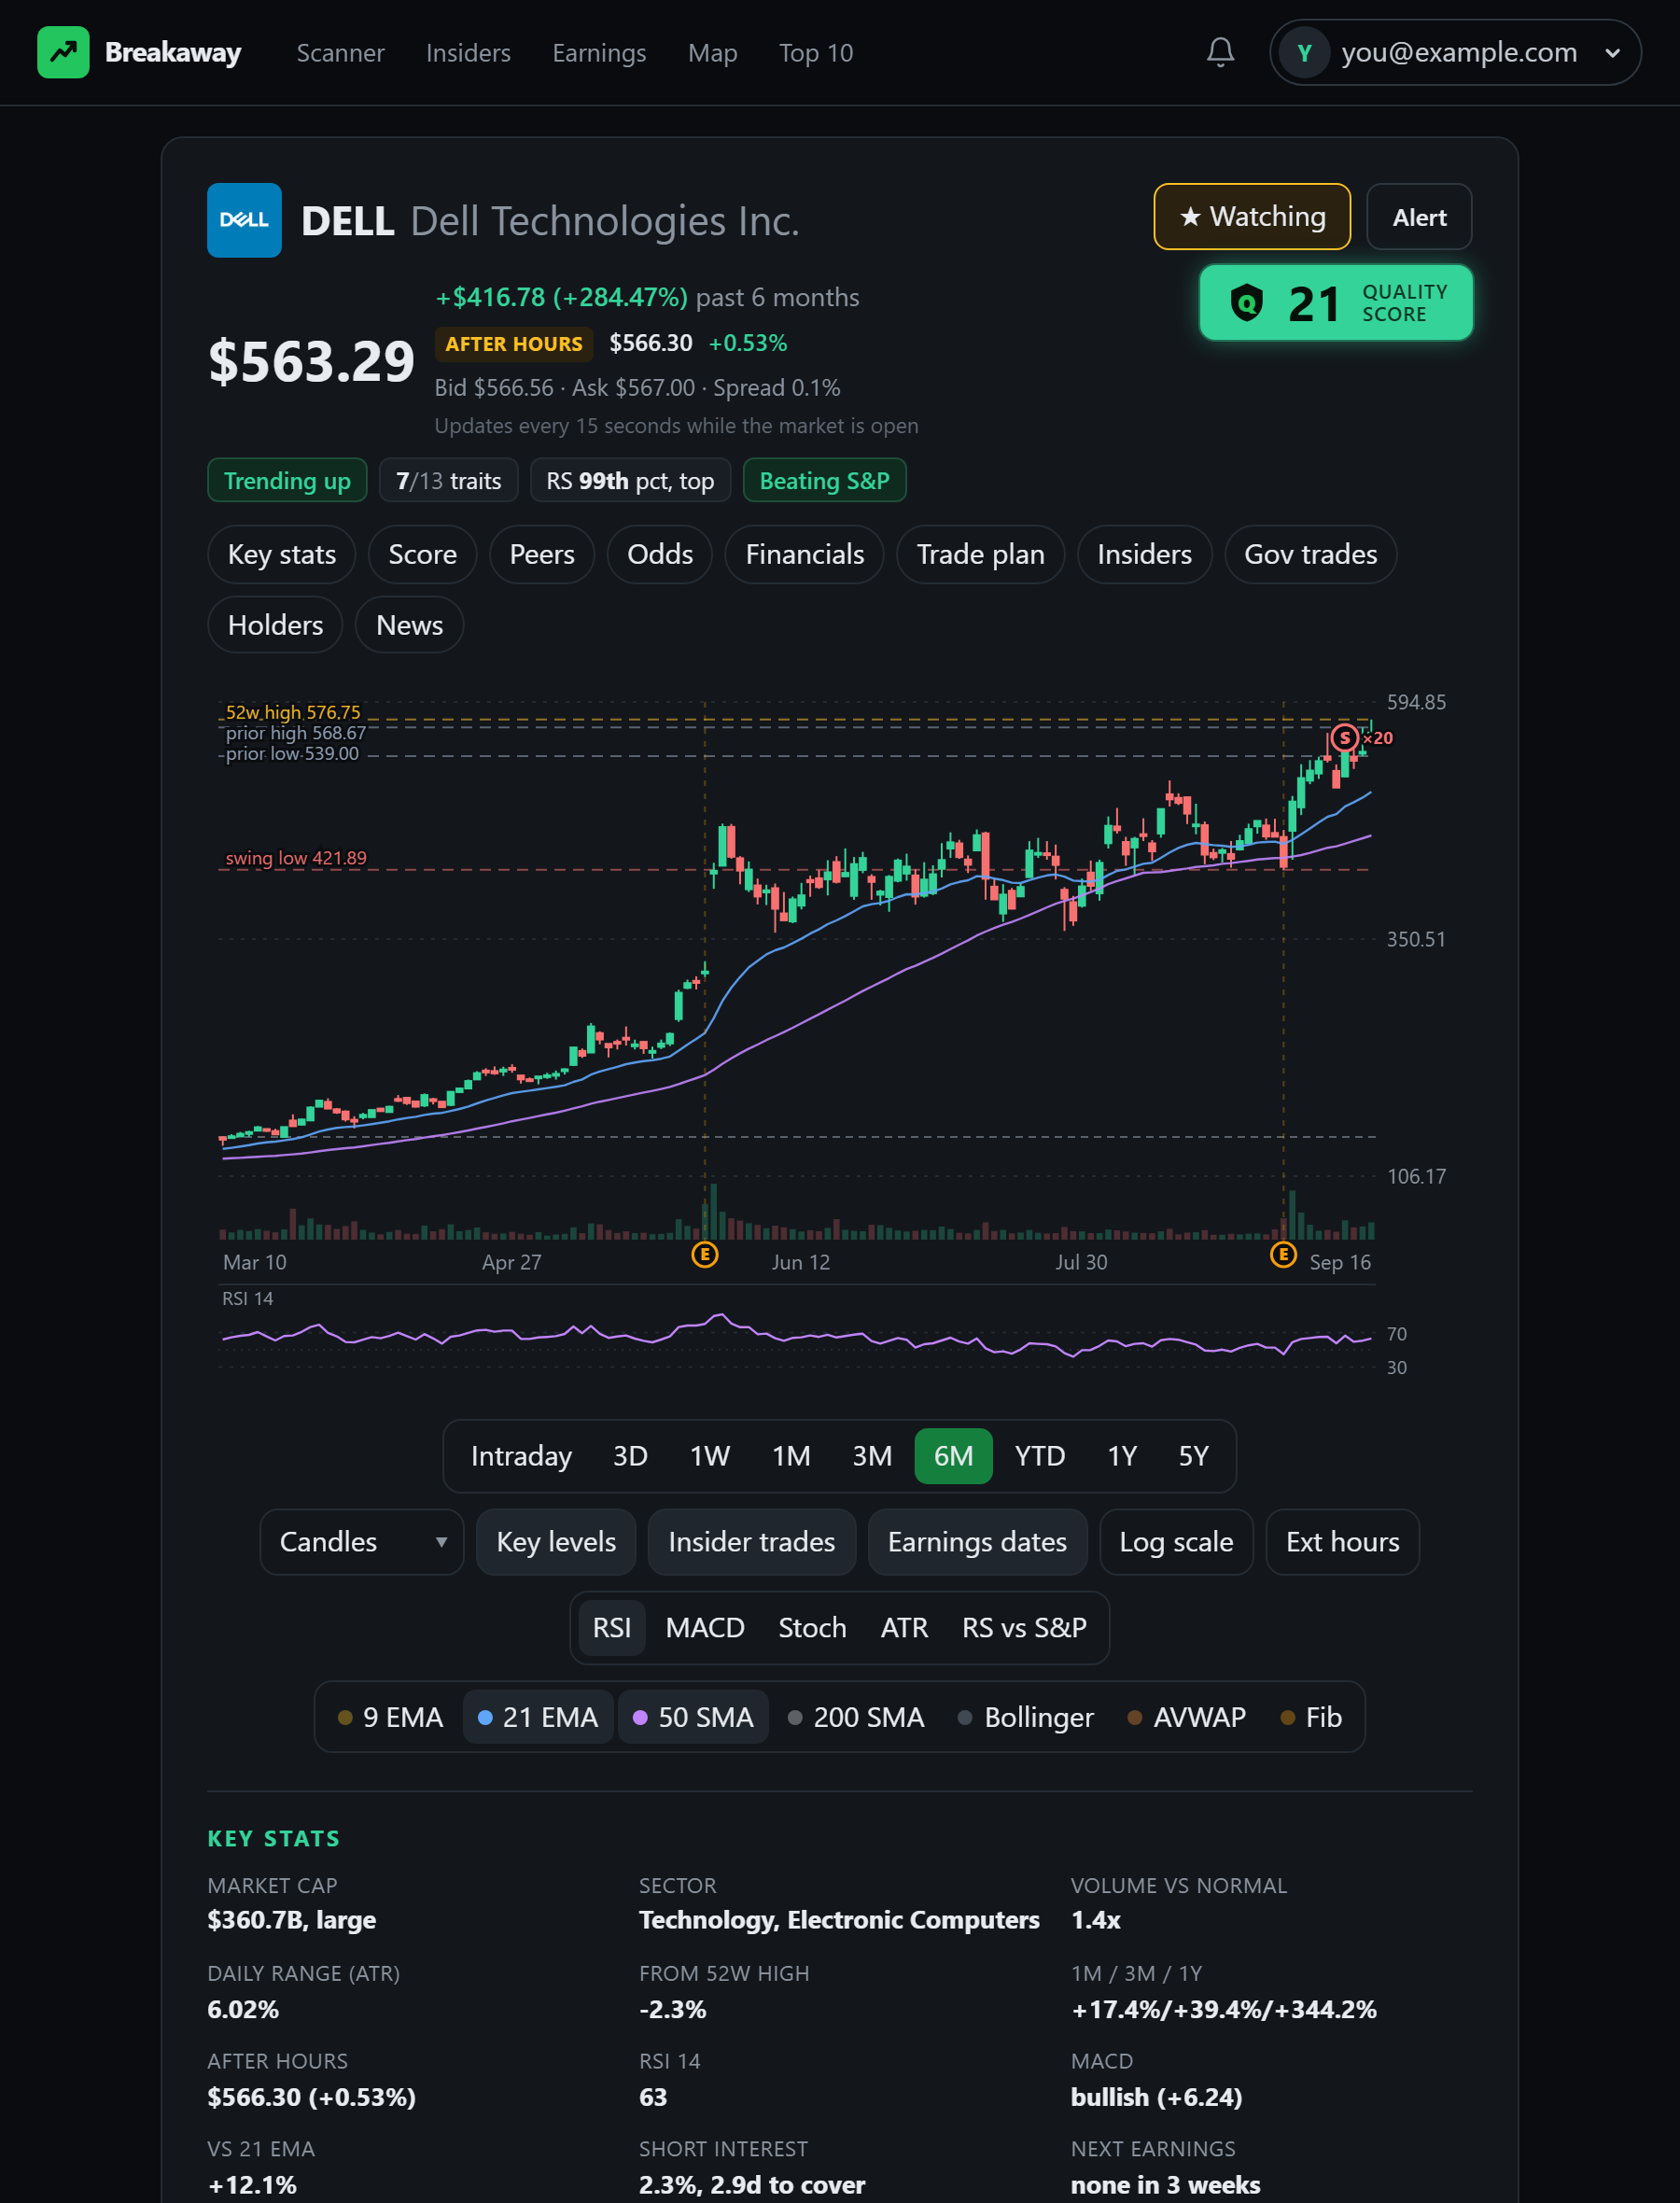Jump to Trade plan section
The image size is (1680, 2203).
click(980, 554)
